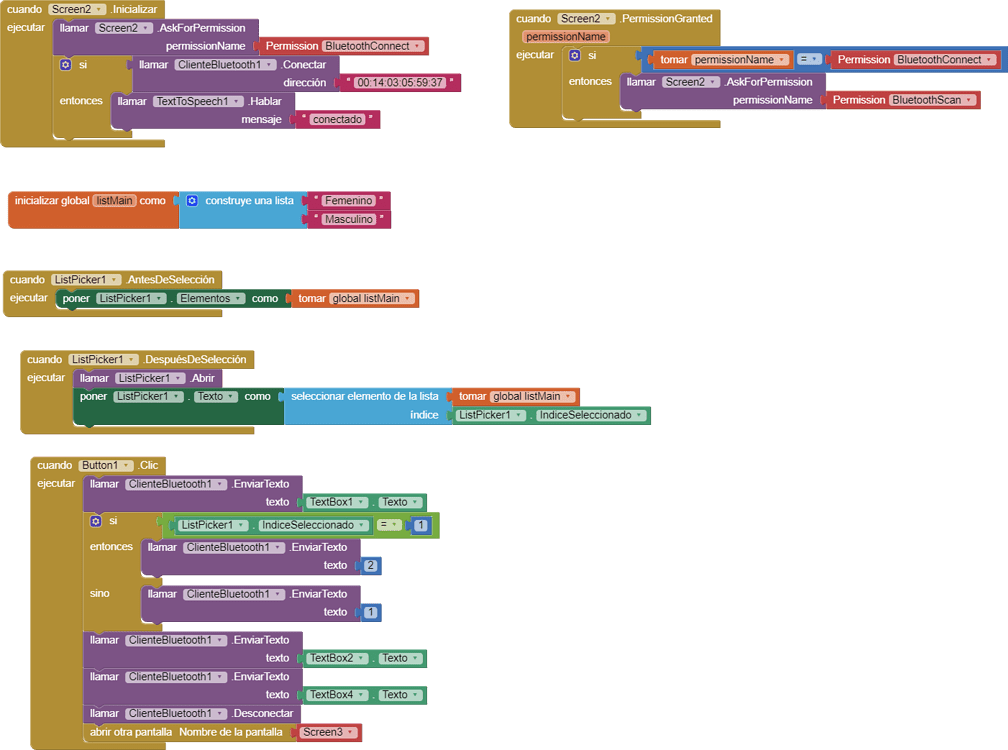Open the gear on construye una lista block
This screenshot has width=1008, height=750.
(x=192, y=200)
